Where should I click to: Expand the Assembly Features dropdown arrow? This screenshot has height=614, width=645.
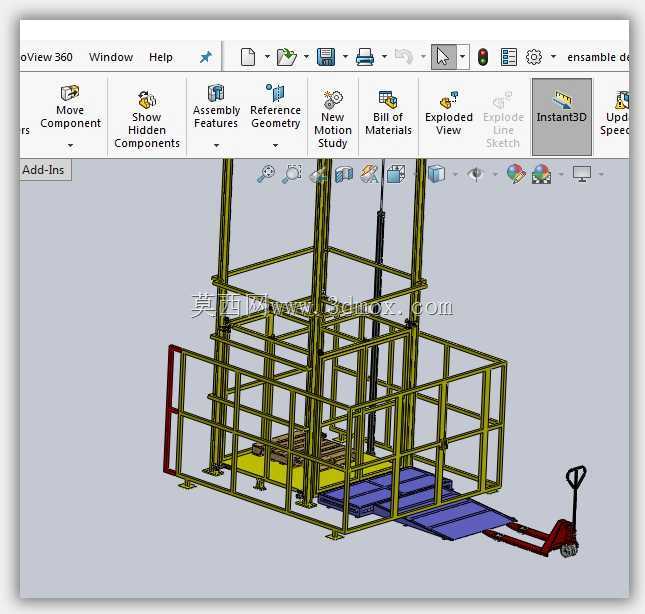pyautogui.click(x=216, y=145)
